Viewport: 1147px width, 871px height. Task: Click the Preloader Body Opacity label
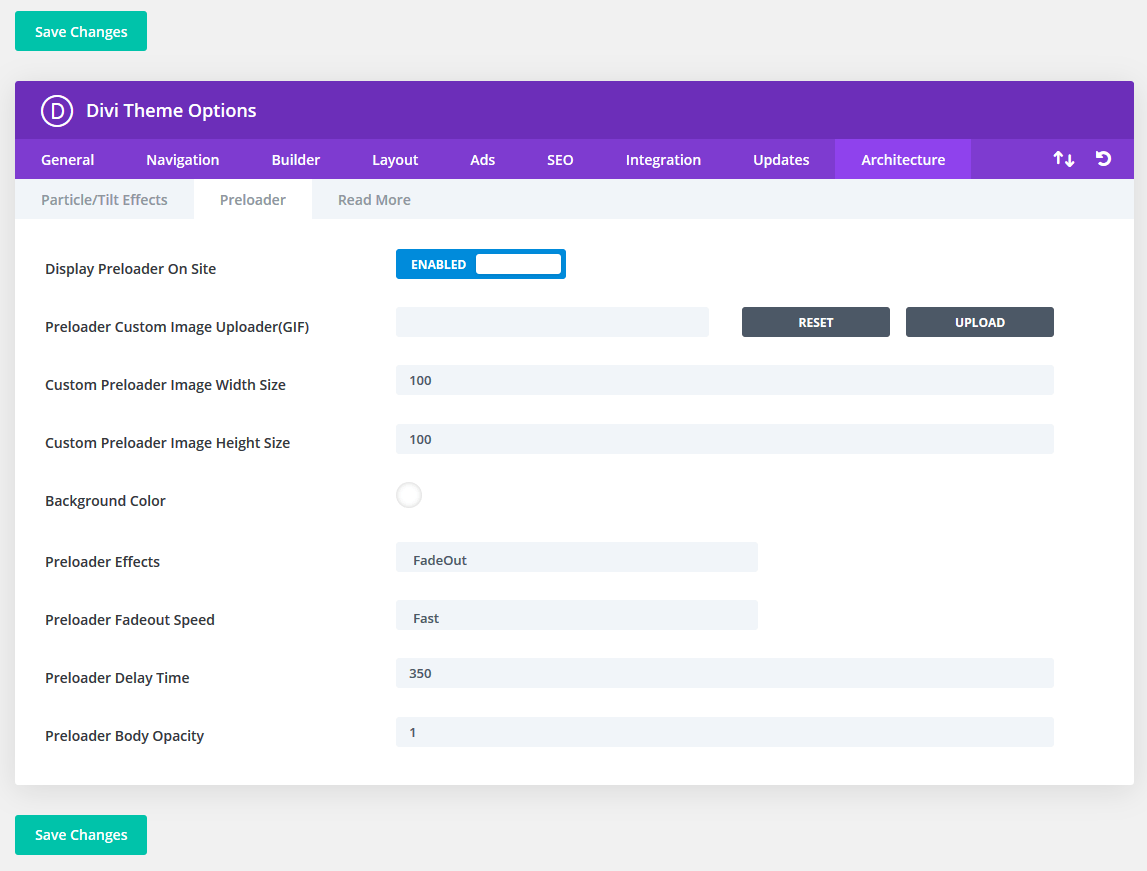tap(124, 736)
